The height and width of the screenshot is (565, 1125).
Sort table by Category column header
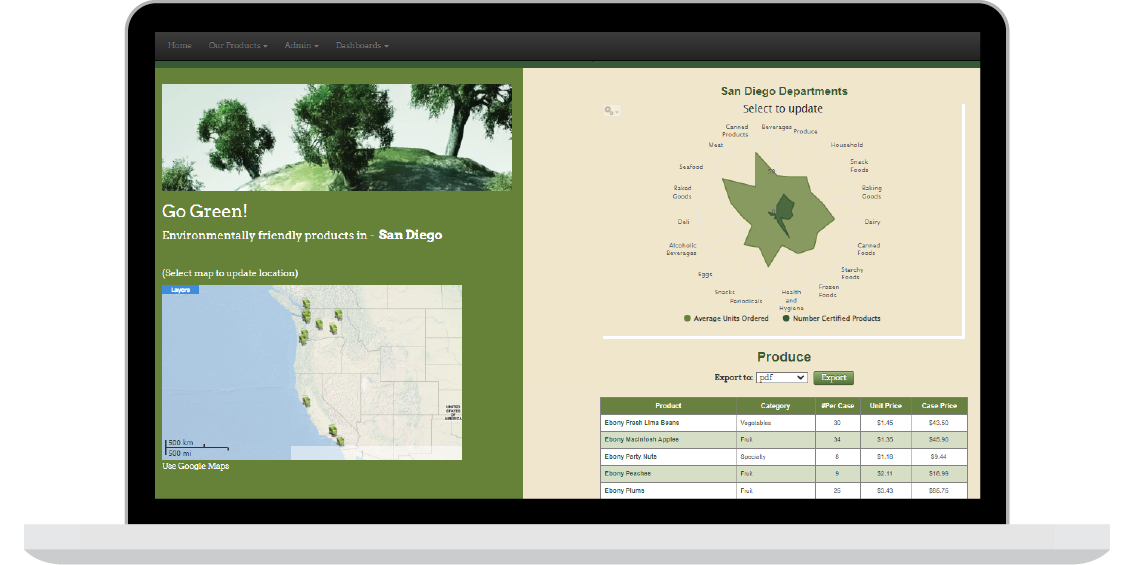click(775, 406)
